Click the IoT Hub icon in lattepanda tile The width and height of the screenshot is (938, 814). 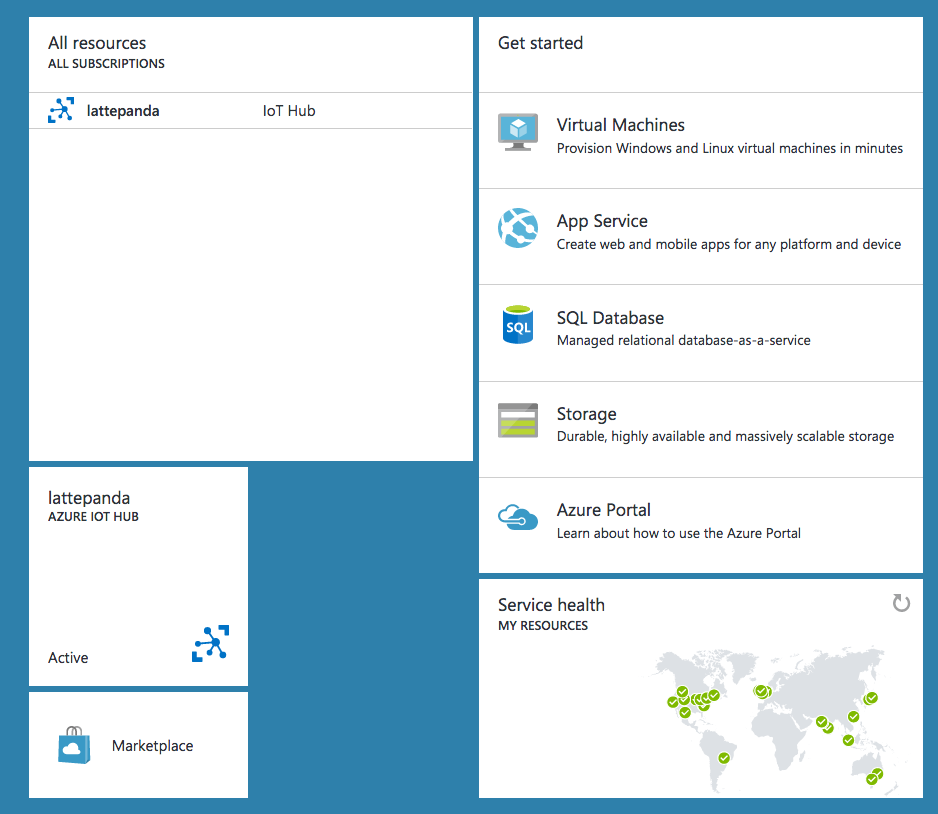[210, 643]
